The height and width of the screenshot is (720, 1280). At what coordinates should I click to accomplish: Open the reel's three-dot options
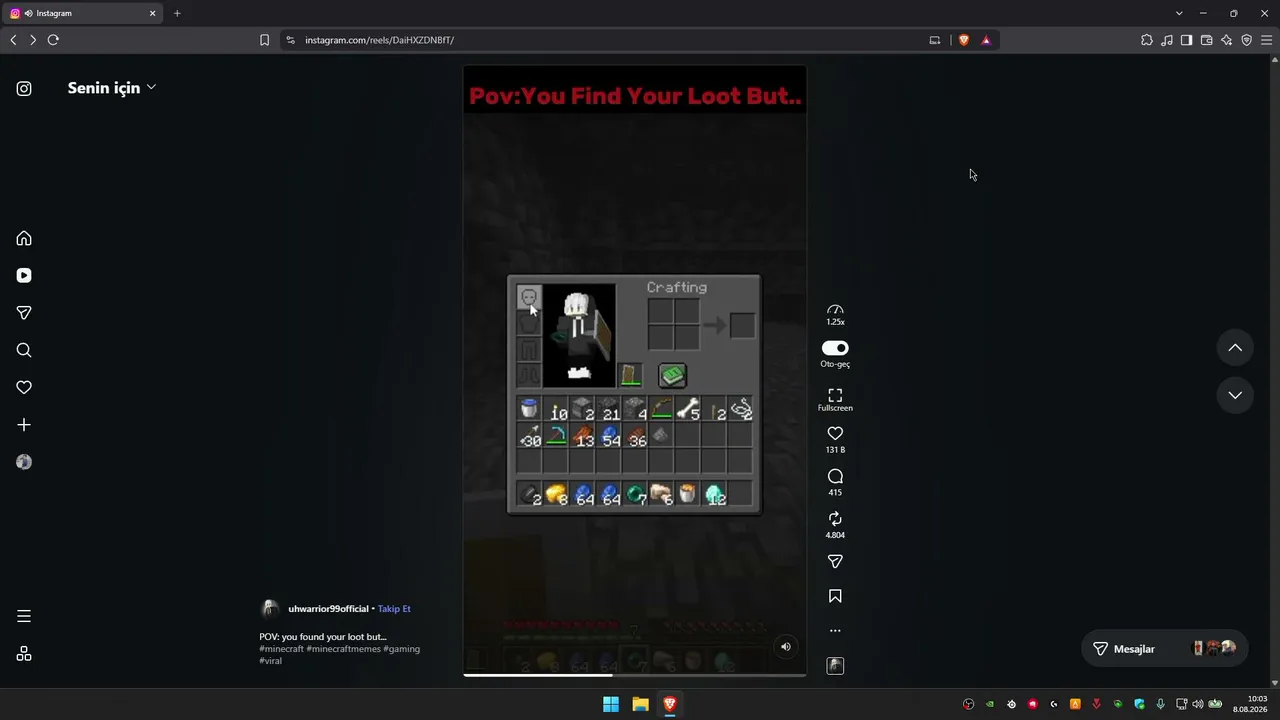(835, 631)
